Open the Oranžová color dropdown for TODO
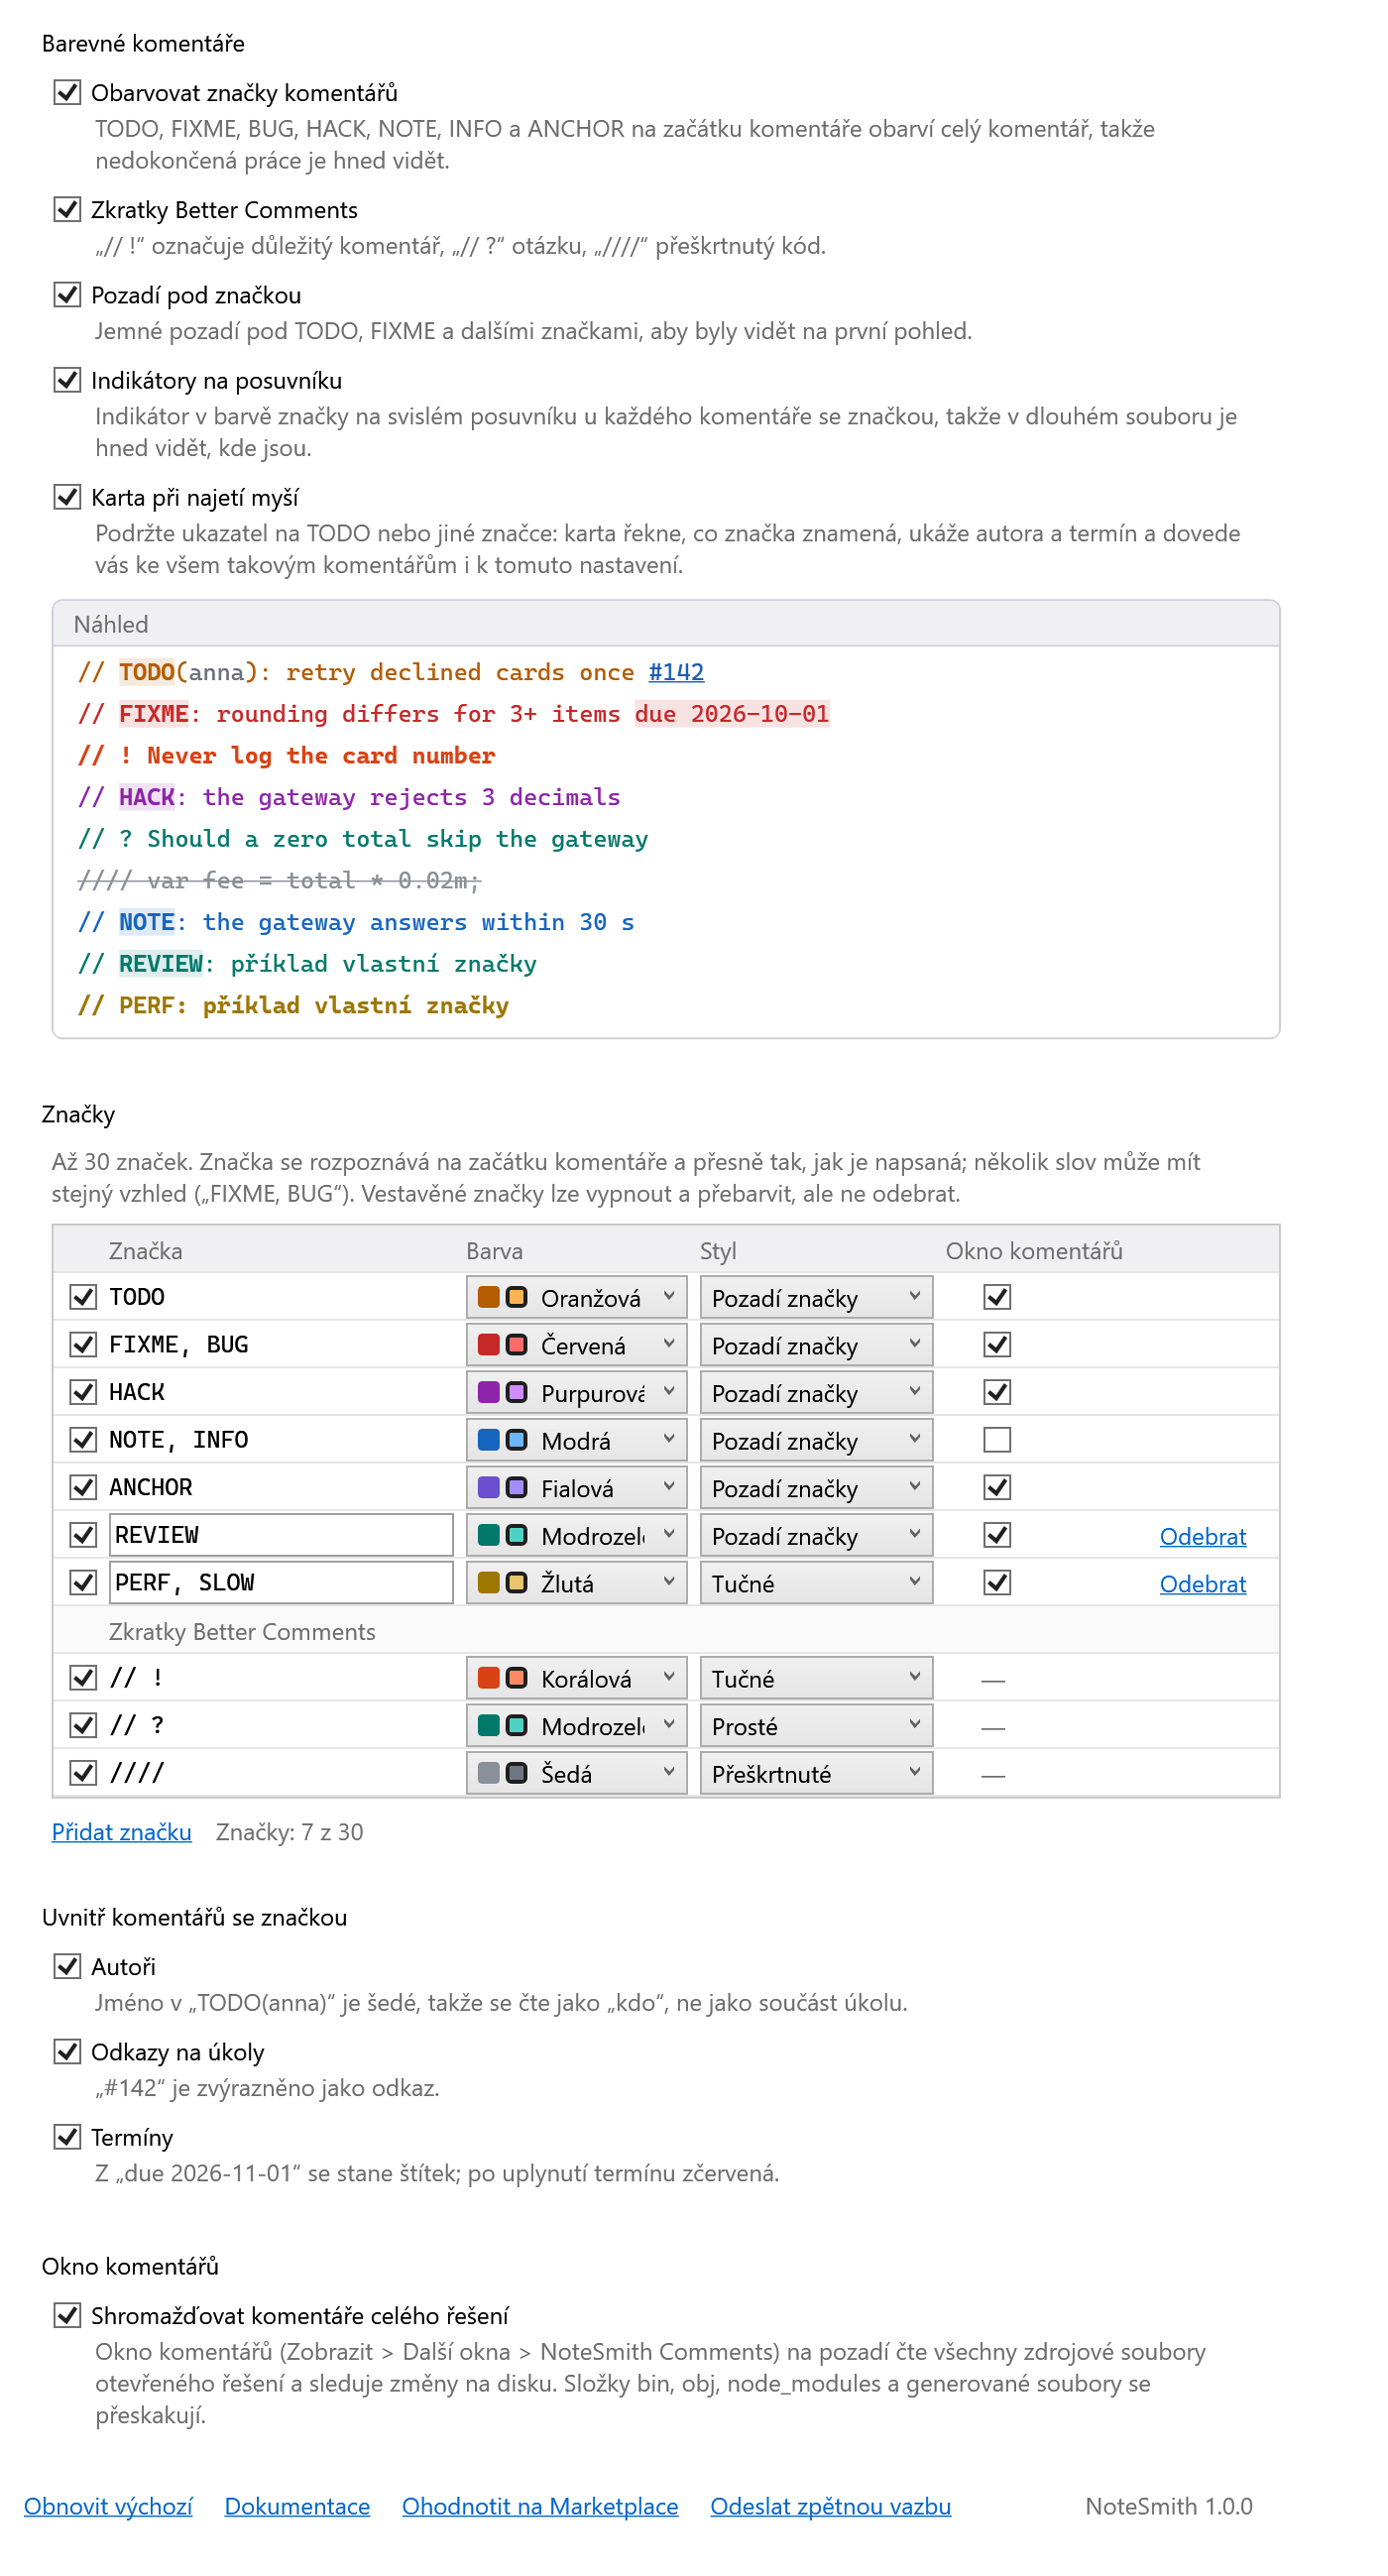Viewport: 1388px width, 2576px height. point(577,1297)
